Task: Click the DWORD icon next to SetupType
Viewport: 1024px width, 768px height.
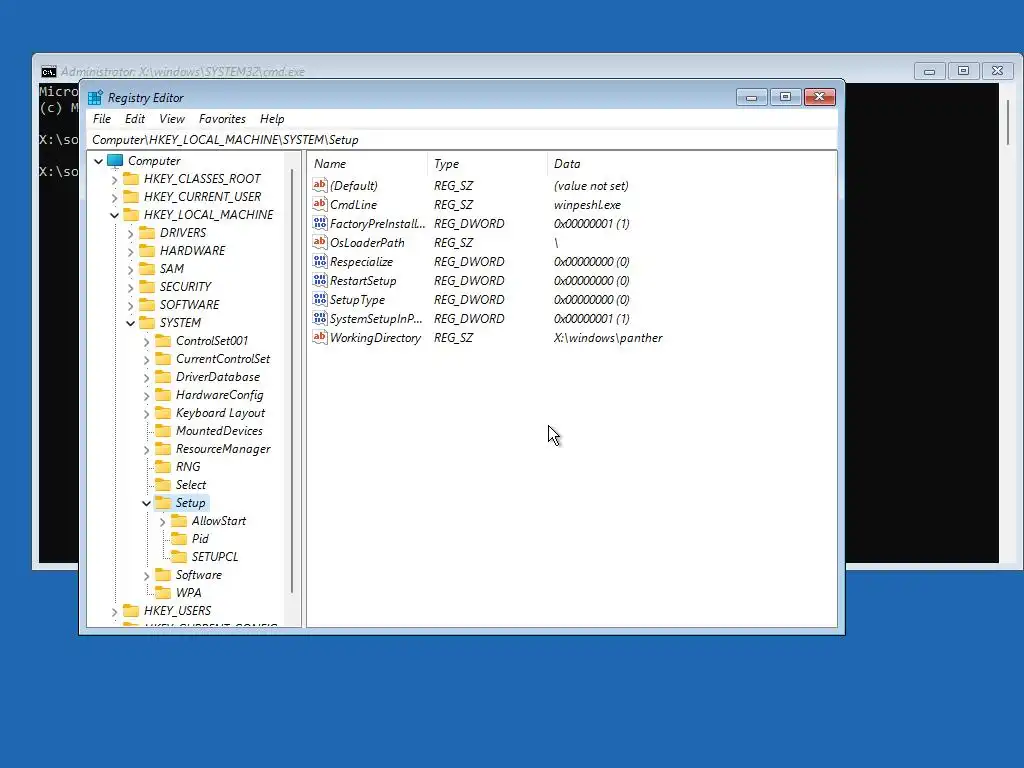Action: point(319,299)
